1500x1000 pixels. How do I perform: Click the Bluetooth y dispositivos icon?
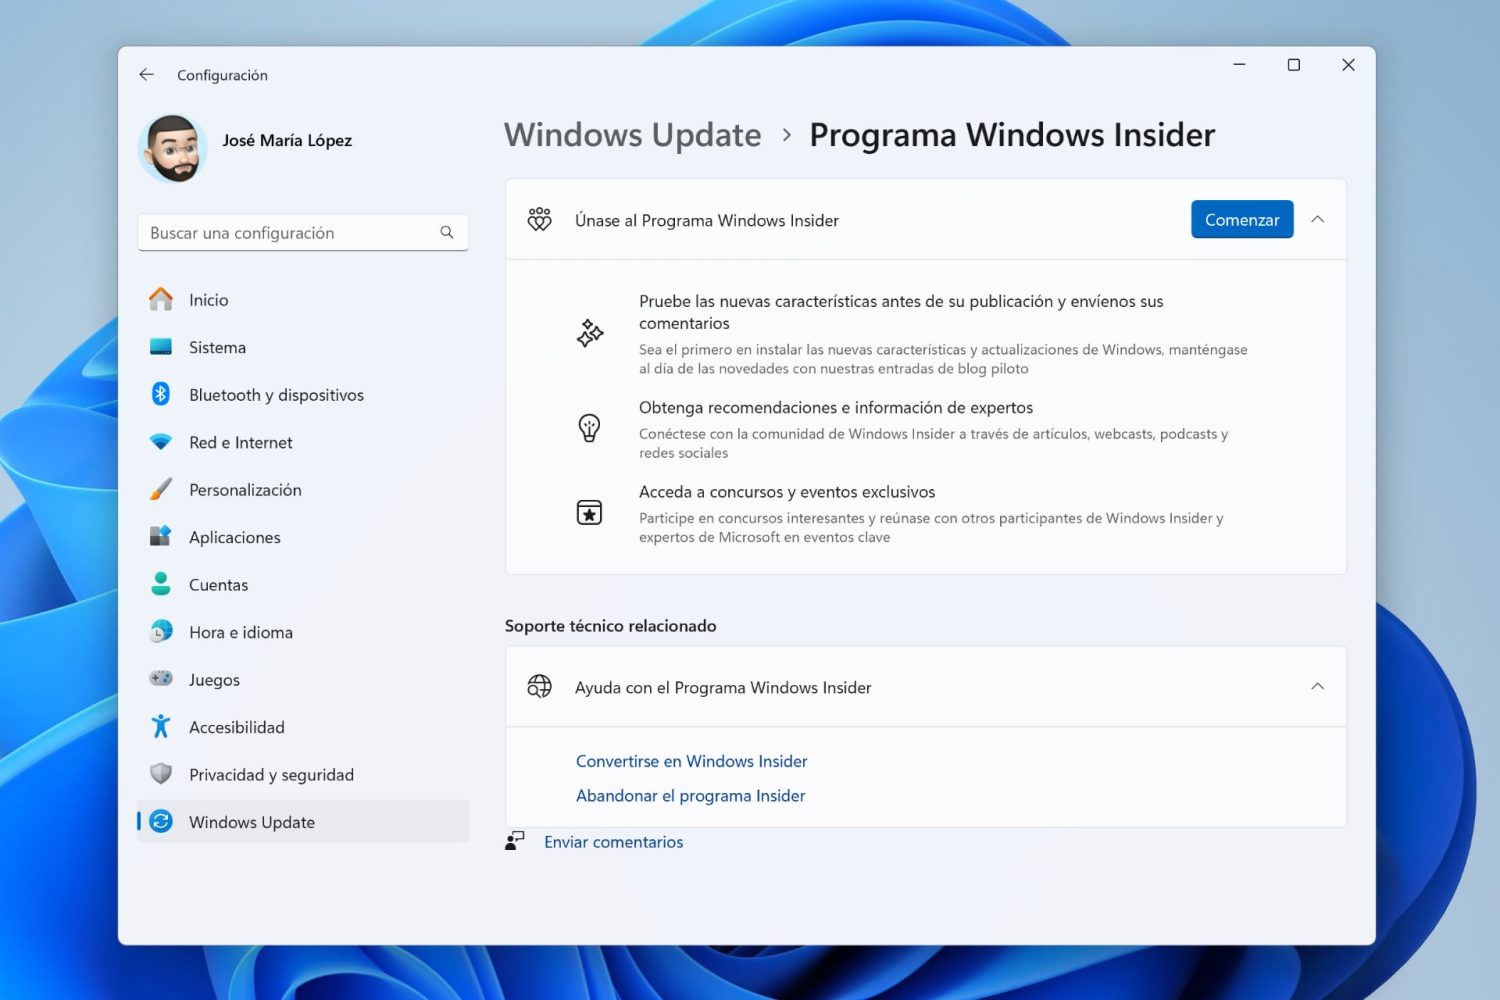tap(161, 394)
